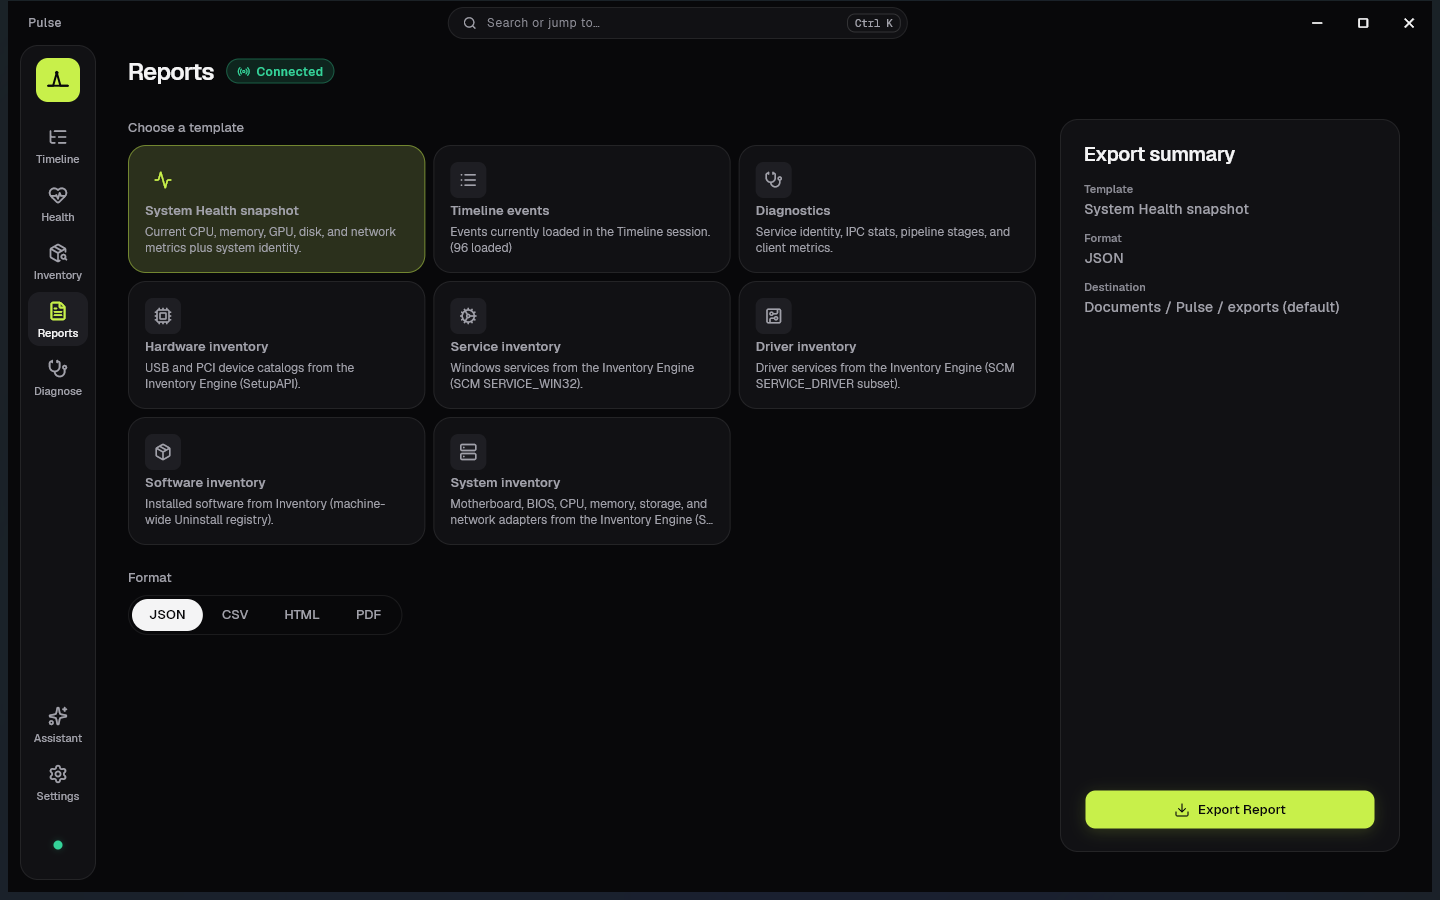Pick the Hardware inventory template title
1440x900 pixels.
tap(207, 347)
